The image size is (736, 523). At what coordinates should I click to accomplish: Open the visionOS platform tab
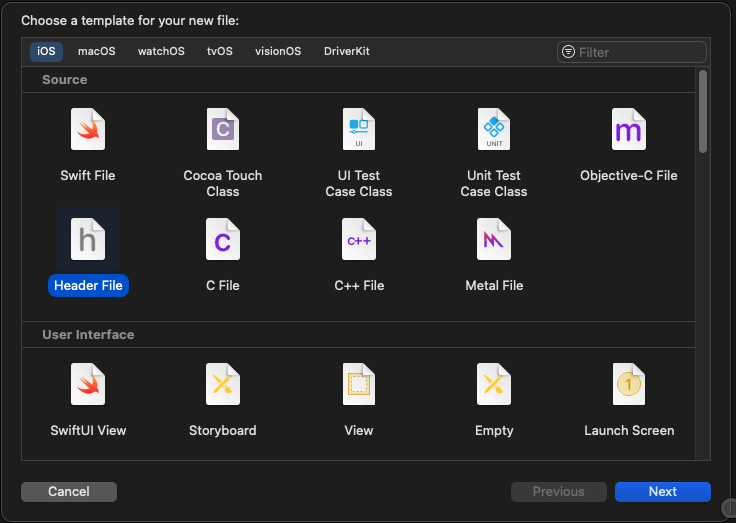278,51
